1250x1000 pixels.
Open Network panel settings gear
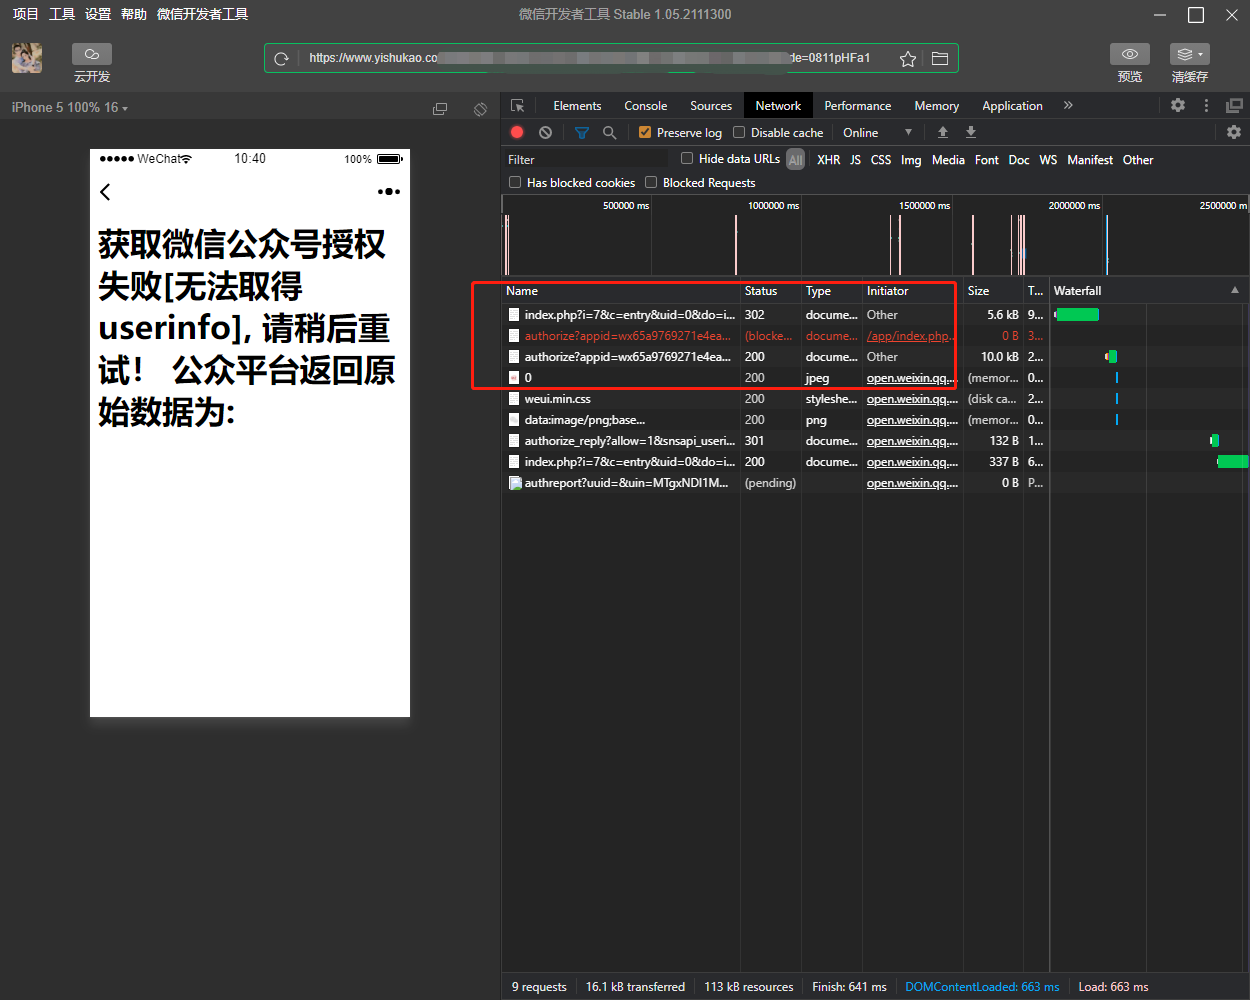(x=1234, y=132)
